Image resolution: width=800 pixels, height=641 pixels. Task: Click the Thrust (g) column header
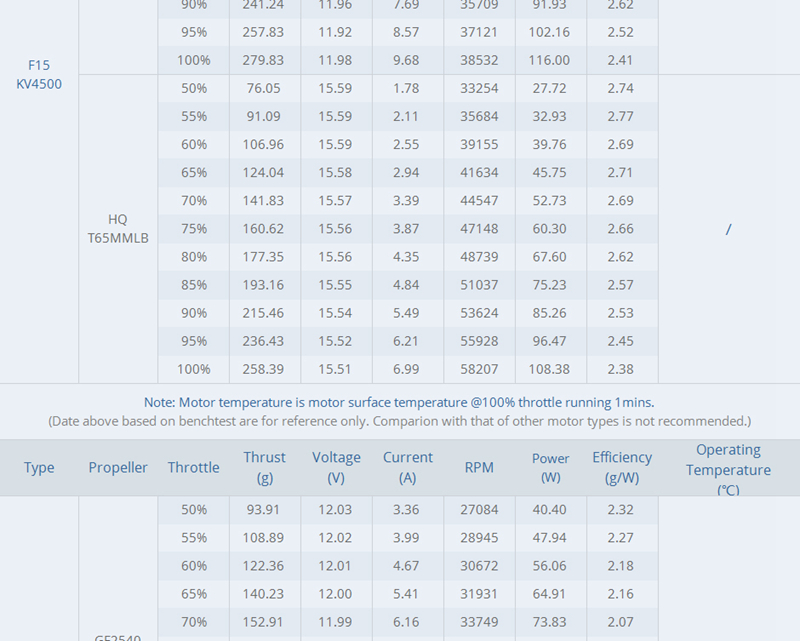(264, 467)
